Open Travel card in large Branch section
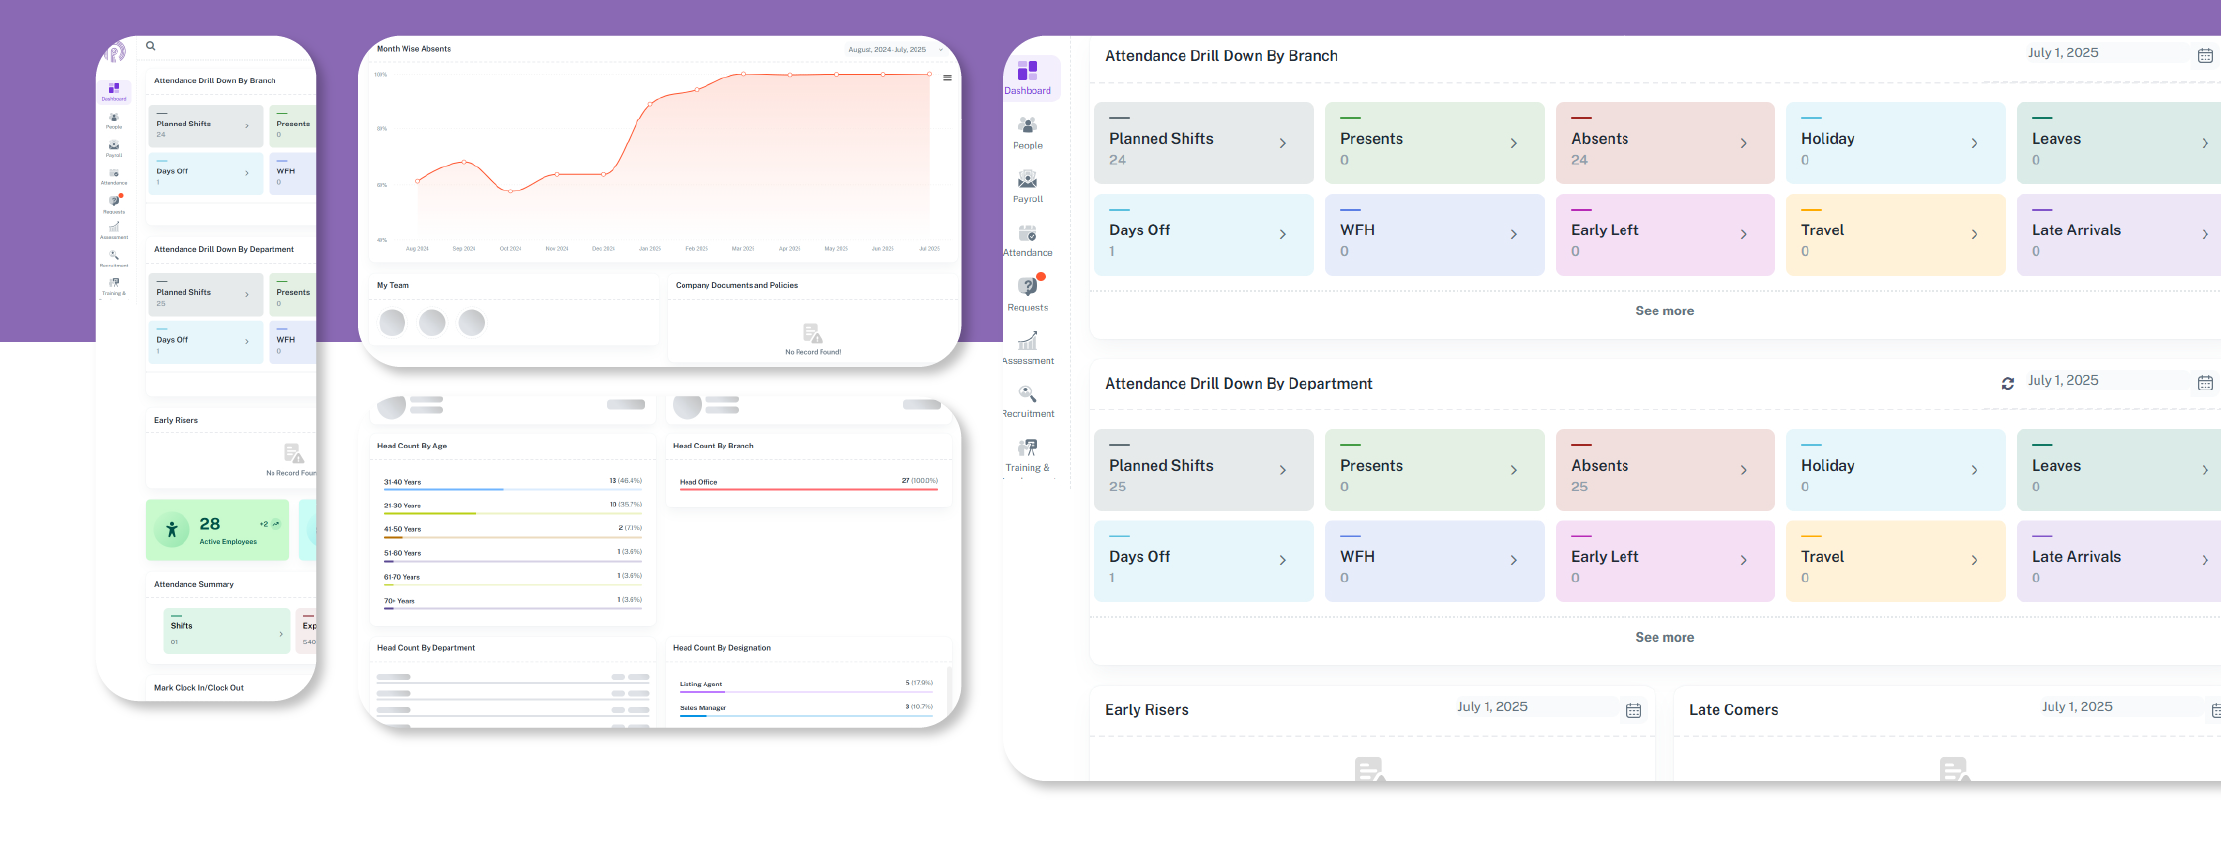The image size is (2221, 855). [x=1896, y=234]
